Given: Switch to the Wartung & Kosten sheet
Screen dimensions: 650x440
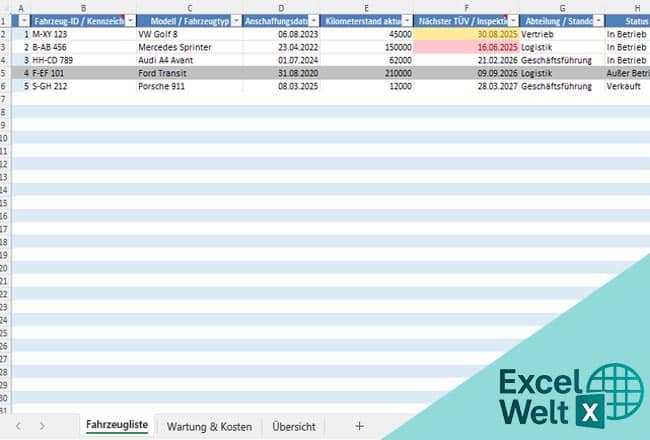Looking at the screenshot, I should click(209, 426).
